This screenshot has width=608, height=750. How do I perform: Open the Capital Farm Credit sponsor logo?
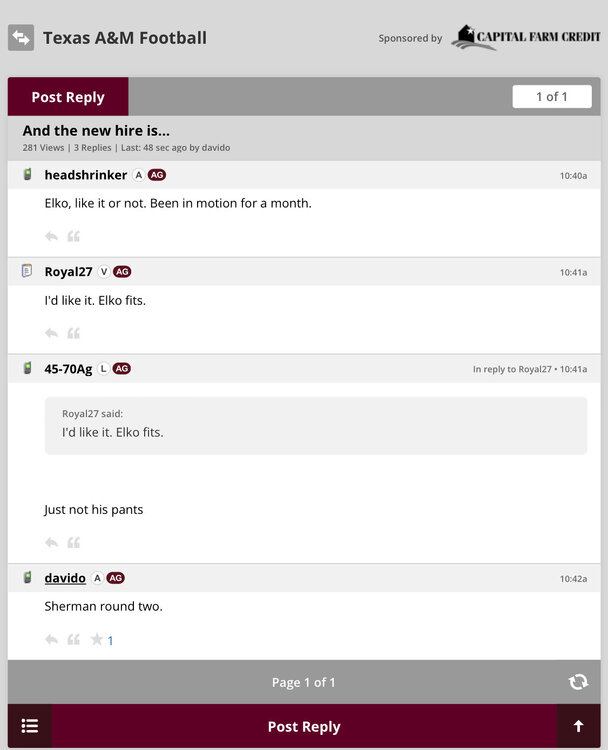(x=525, y=38)
